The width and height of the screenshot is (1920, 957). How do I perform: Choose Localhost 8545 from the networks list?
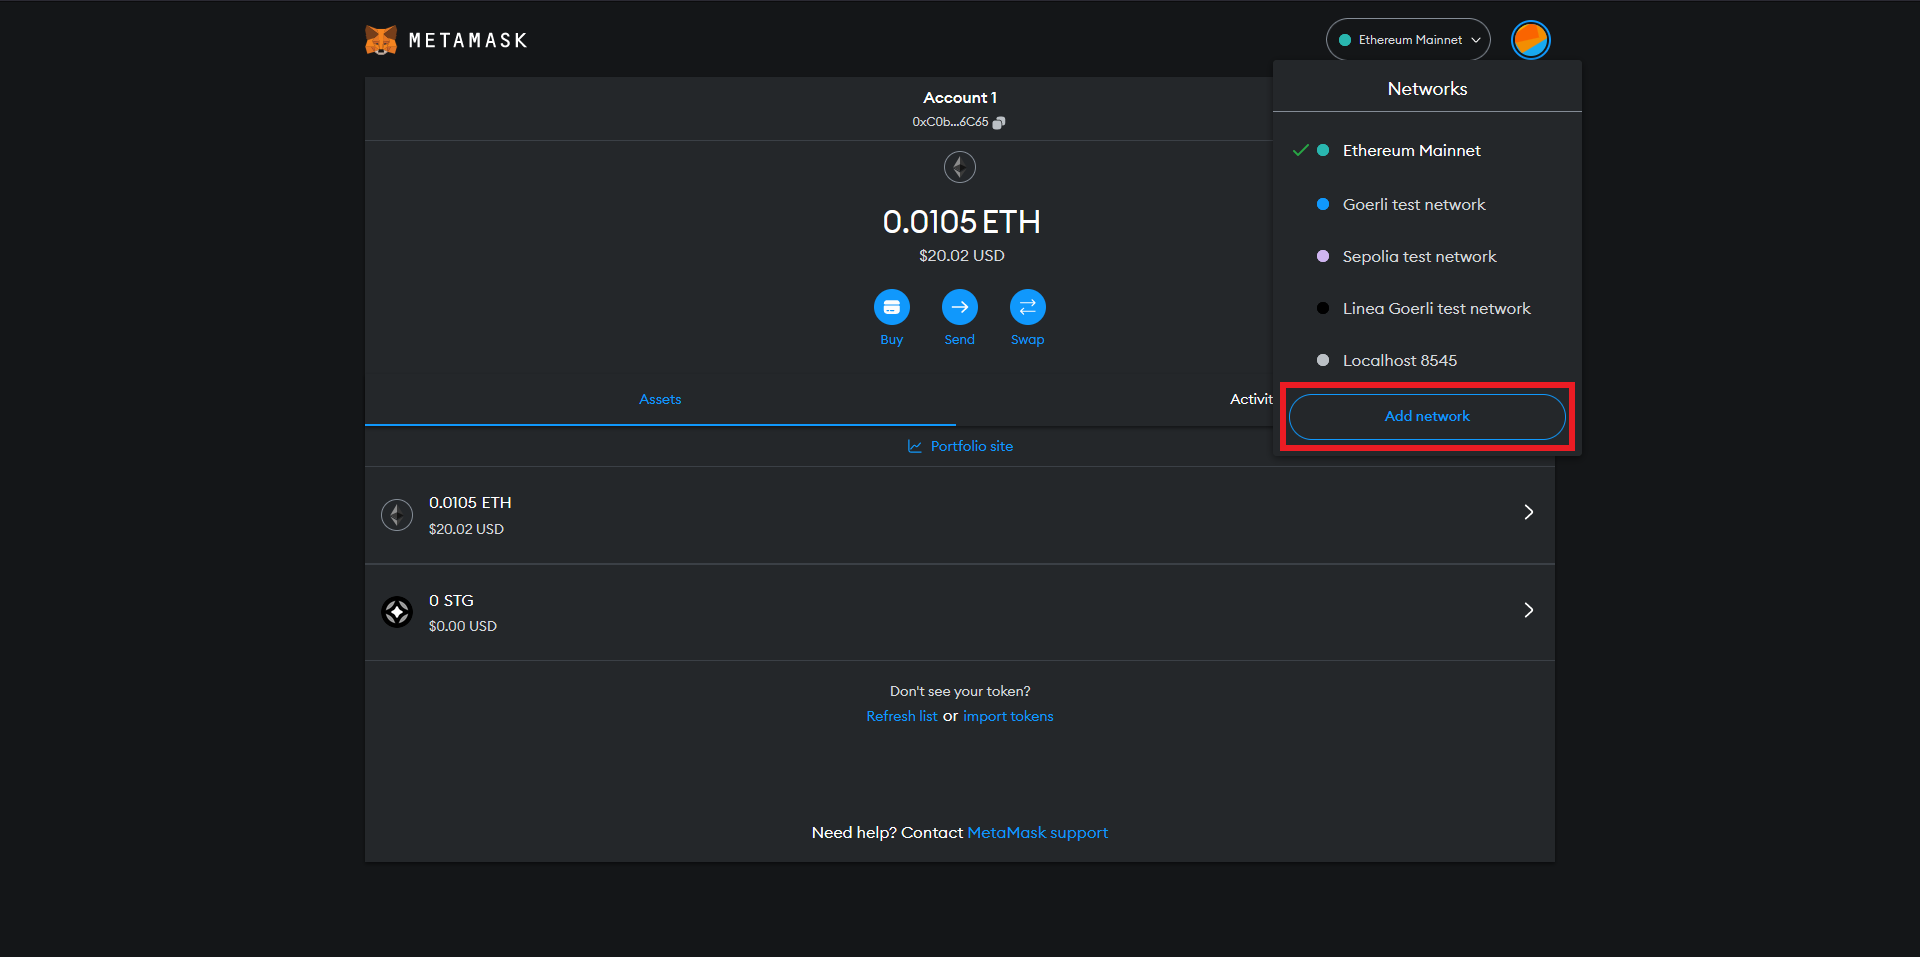click(x=1399, y=360)
